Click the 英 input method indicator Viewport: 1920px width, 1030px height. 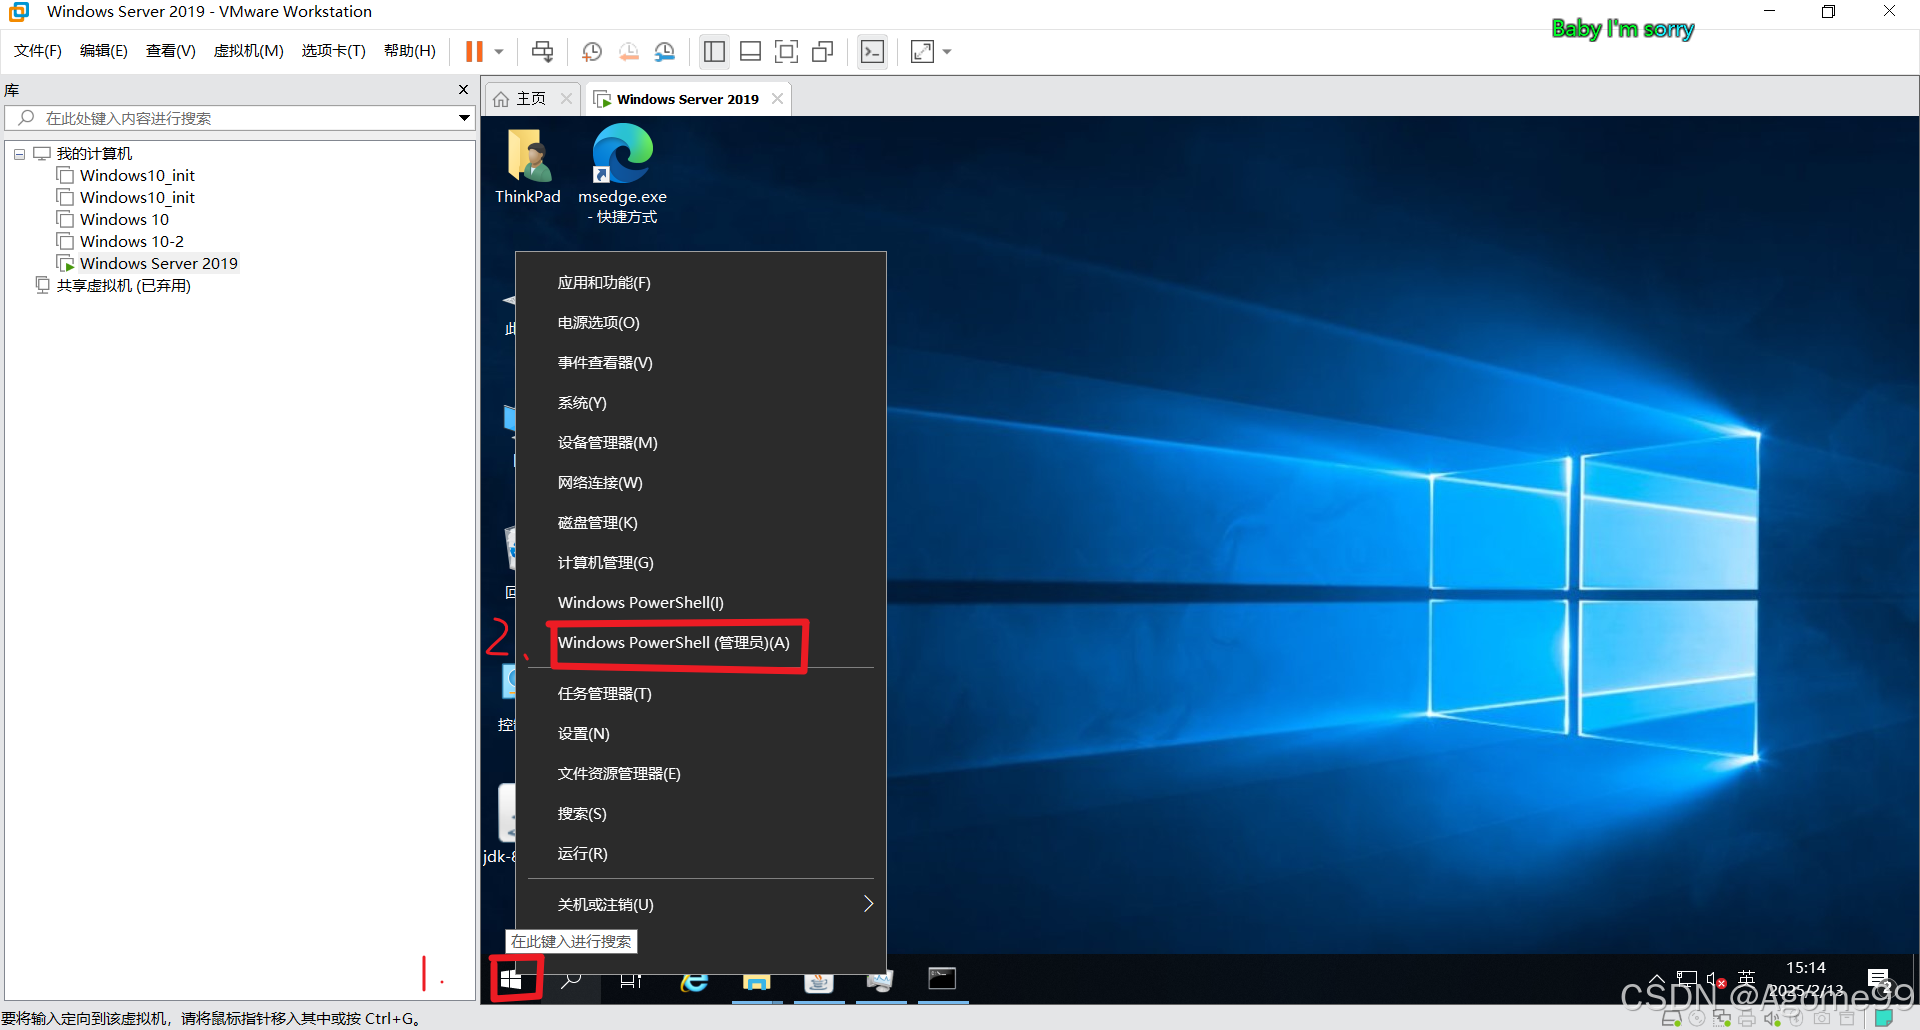pos(1746,978)
